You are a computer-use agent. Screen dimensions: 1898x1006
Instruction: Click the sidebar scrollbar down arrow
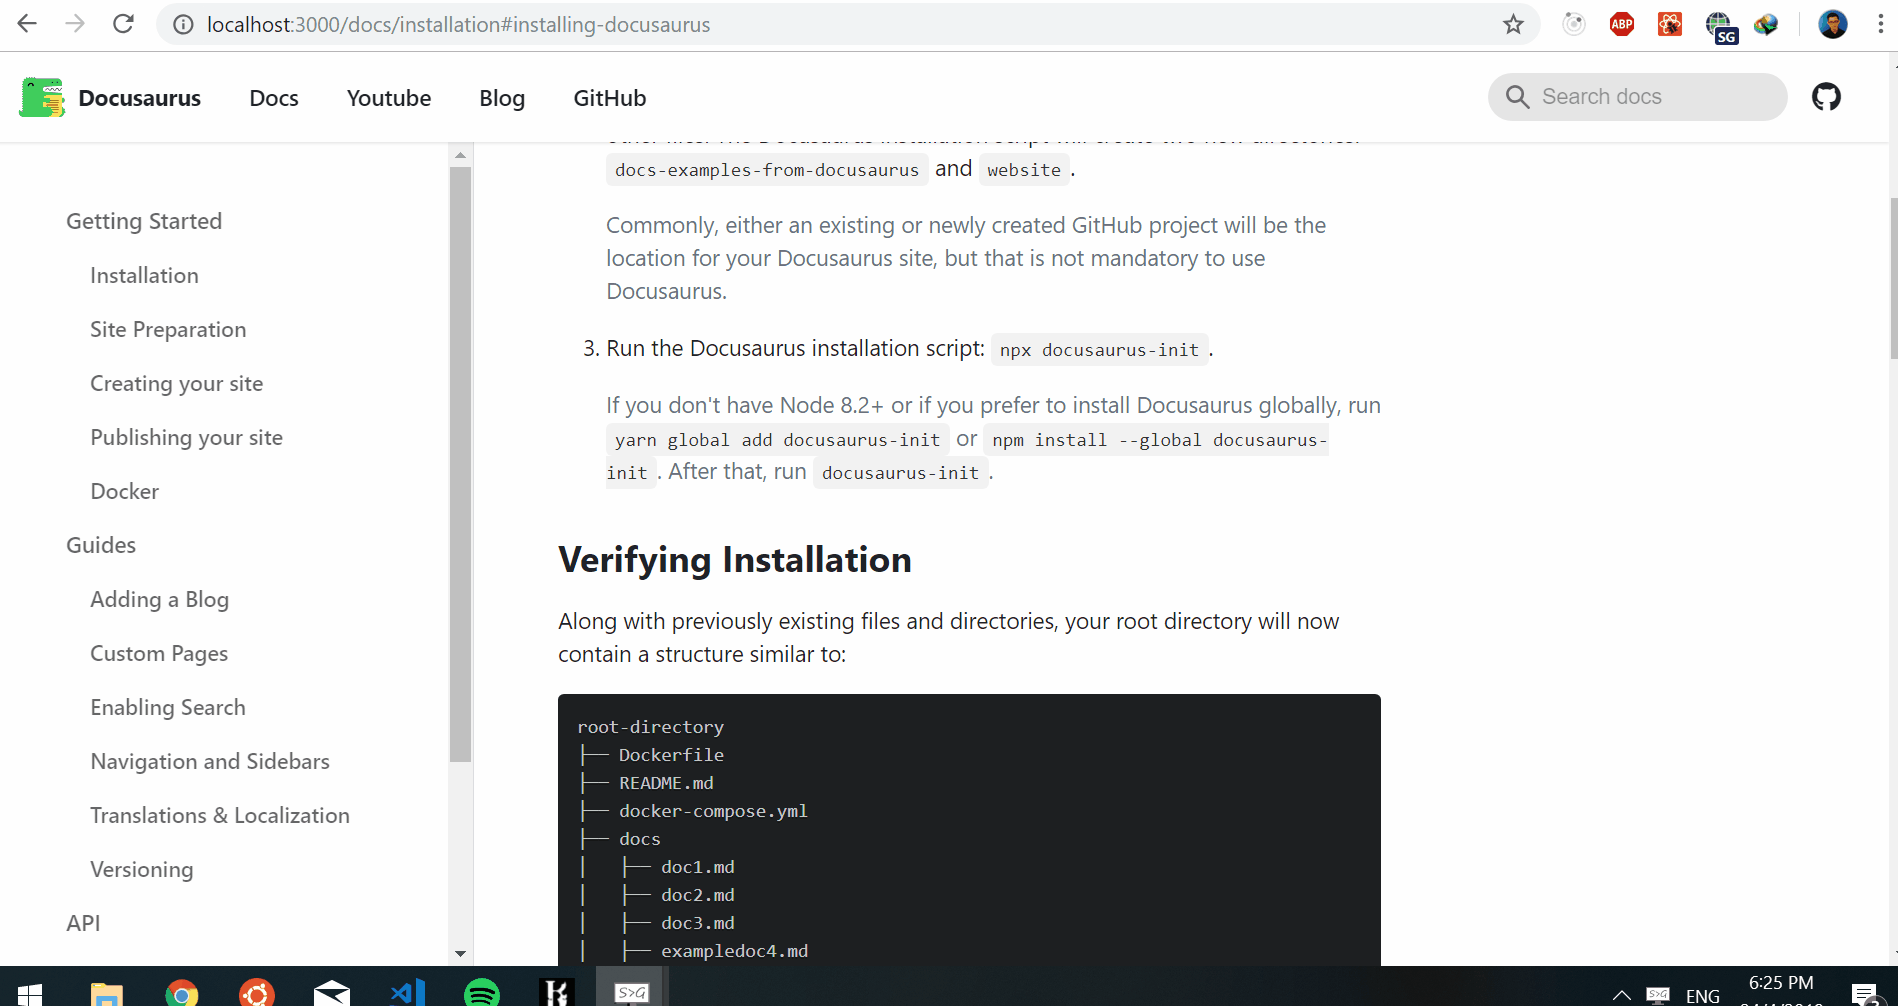(460, 953)
